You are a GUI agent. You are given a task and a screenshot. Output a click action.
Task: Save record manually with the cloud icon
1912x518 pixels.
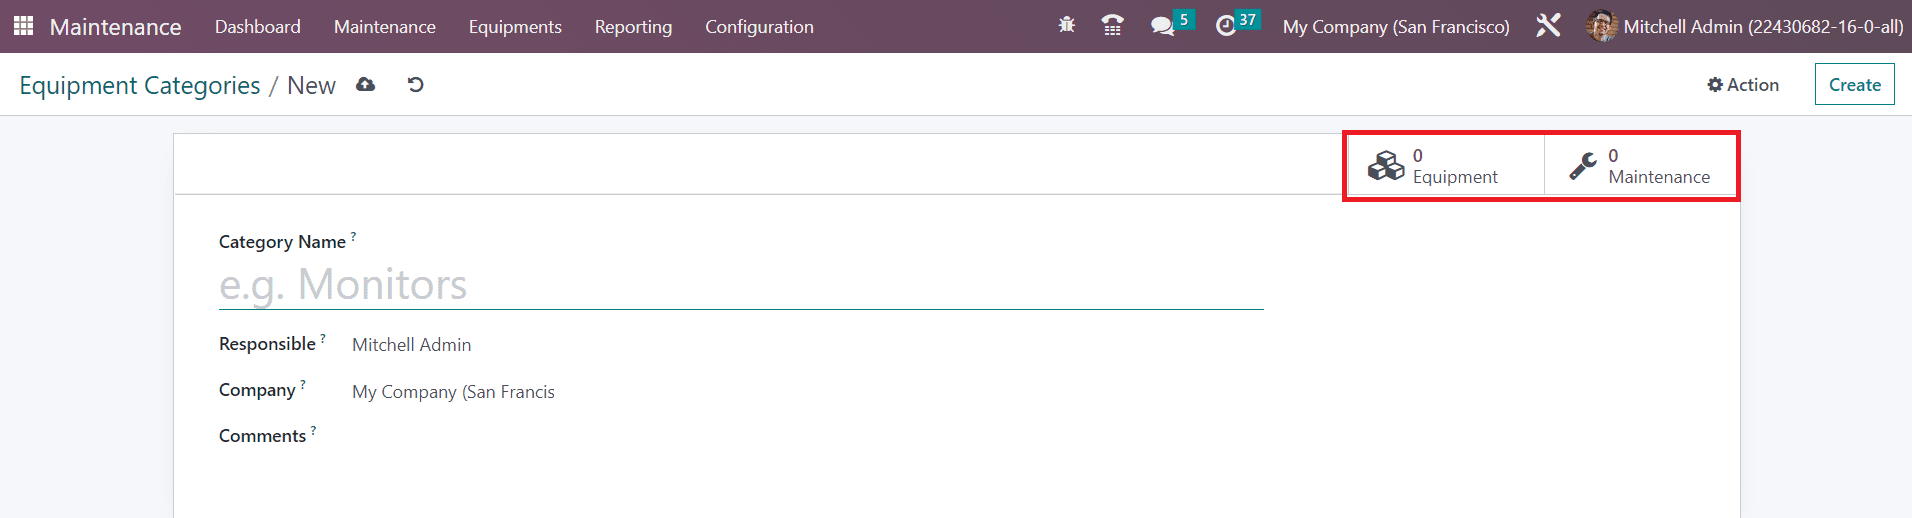pos(366,85)
